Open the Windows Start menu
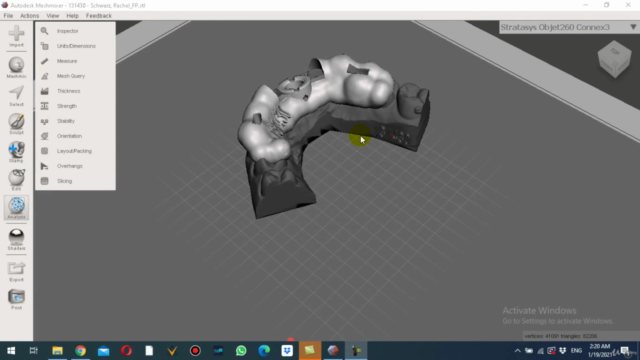Viewport: 640px width, 360px height. click(x=11, y=351)
